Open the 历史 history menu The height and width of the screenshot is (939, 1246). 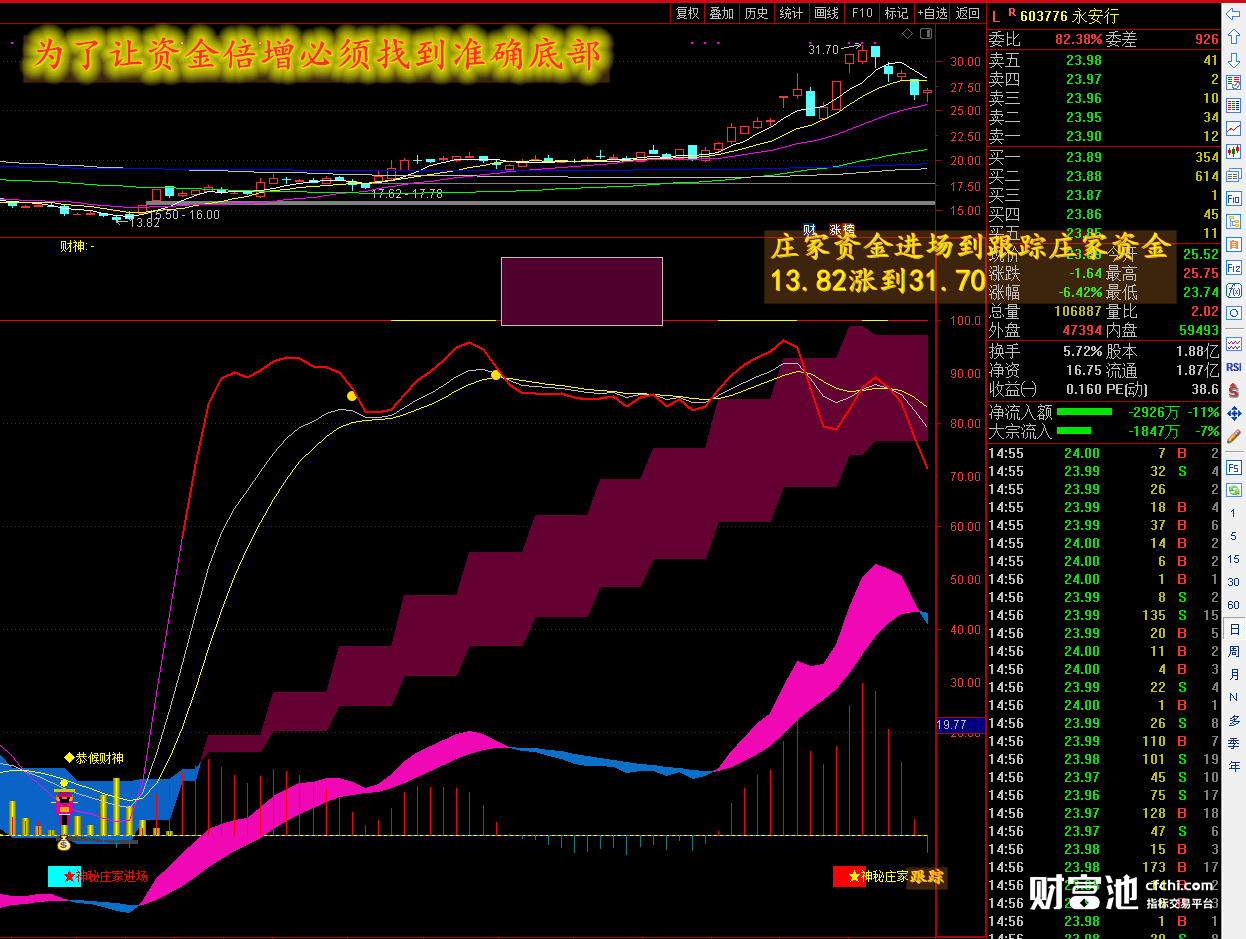(756, 13)
